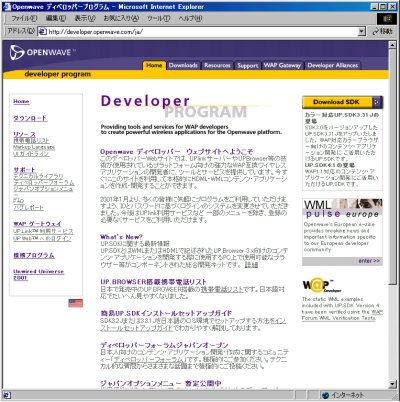Click What's New? heading

point(121,237)
